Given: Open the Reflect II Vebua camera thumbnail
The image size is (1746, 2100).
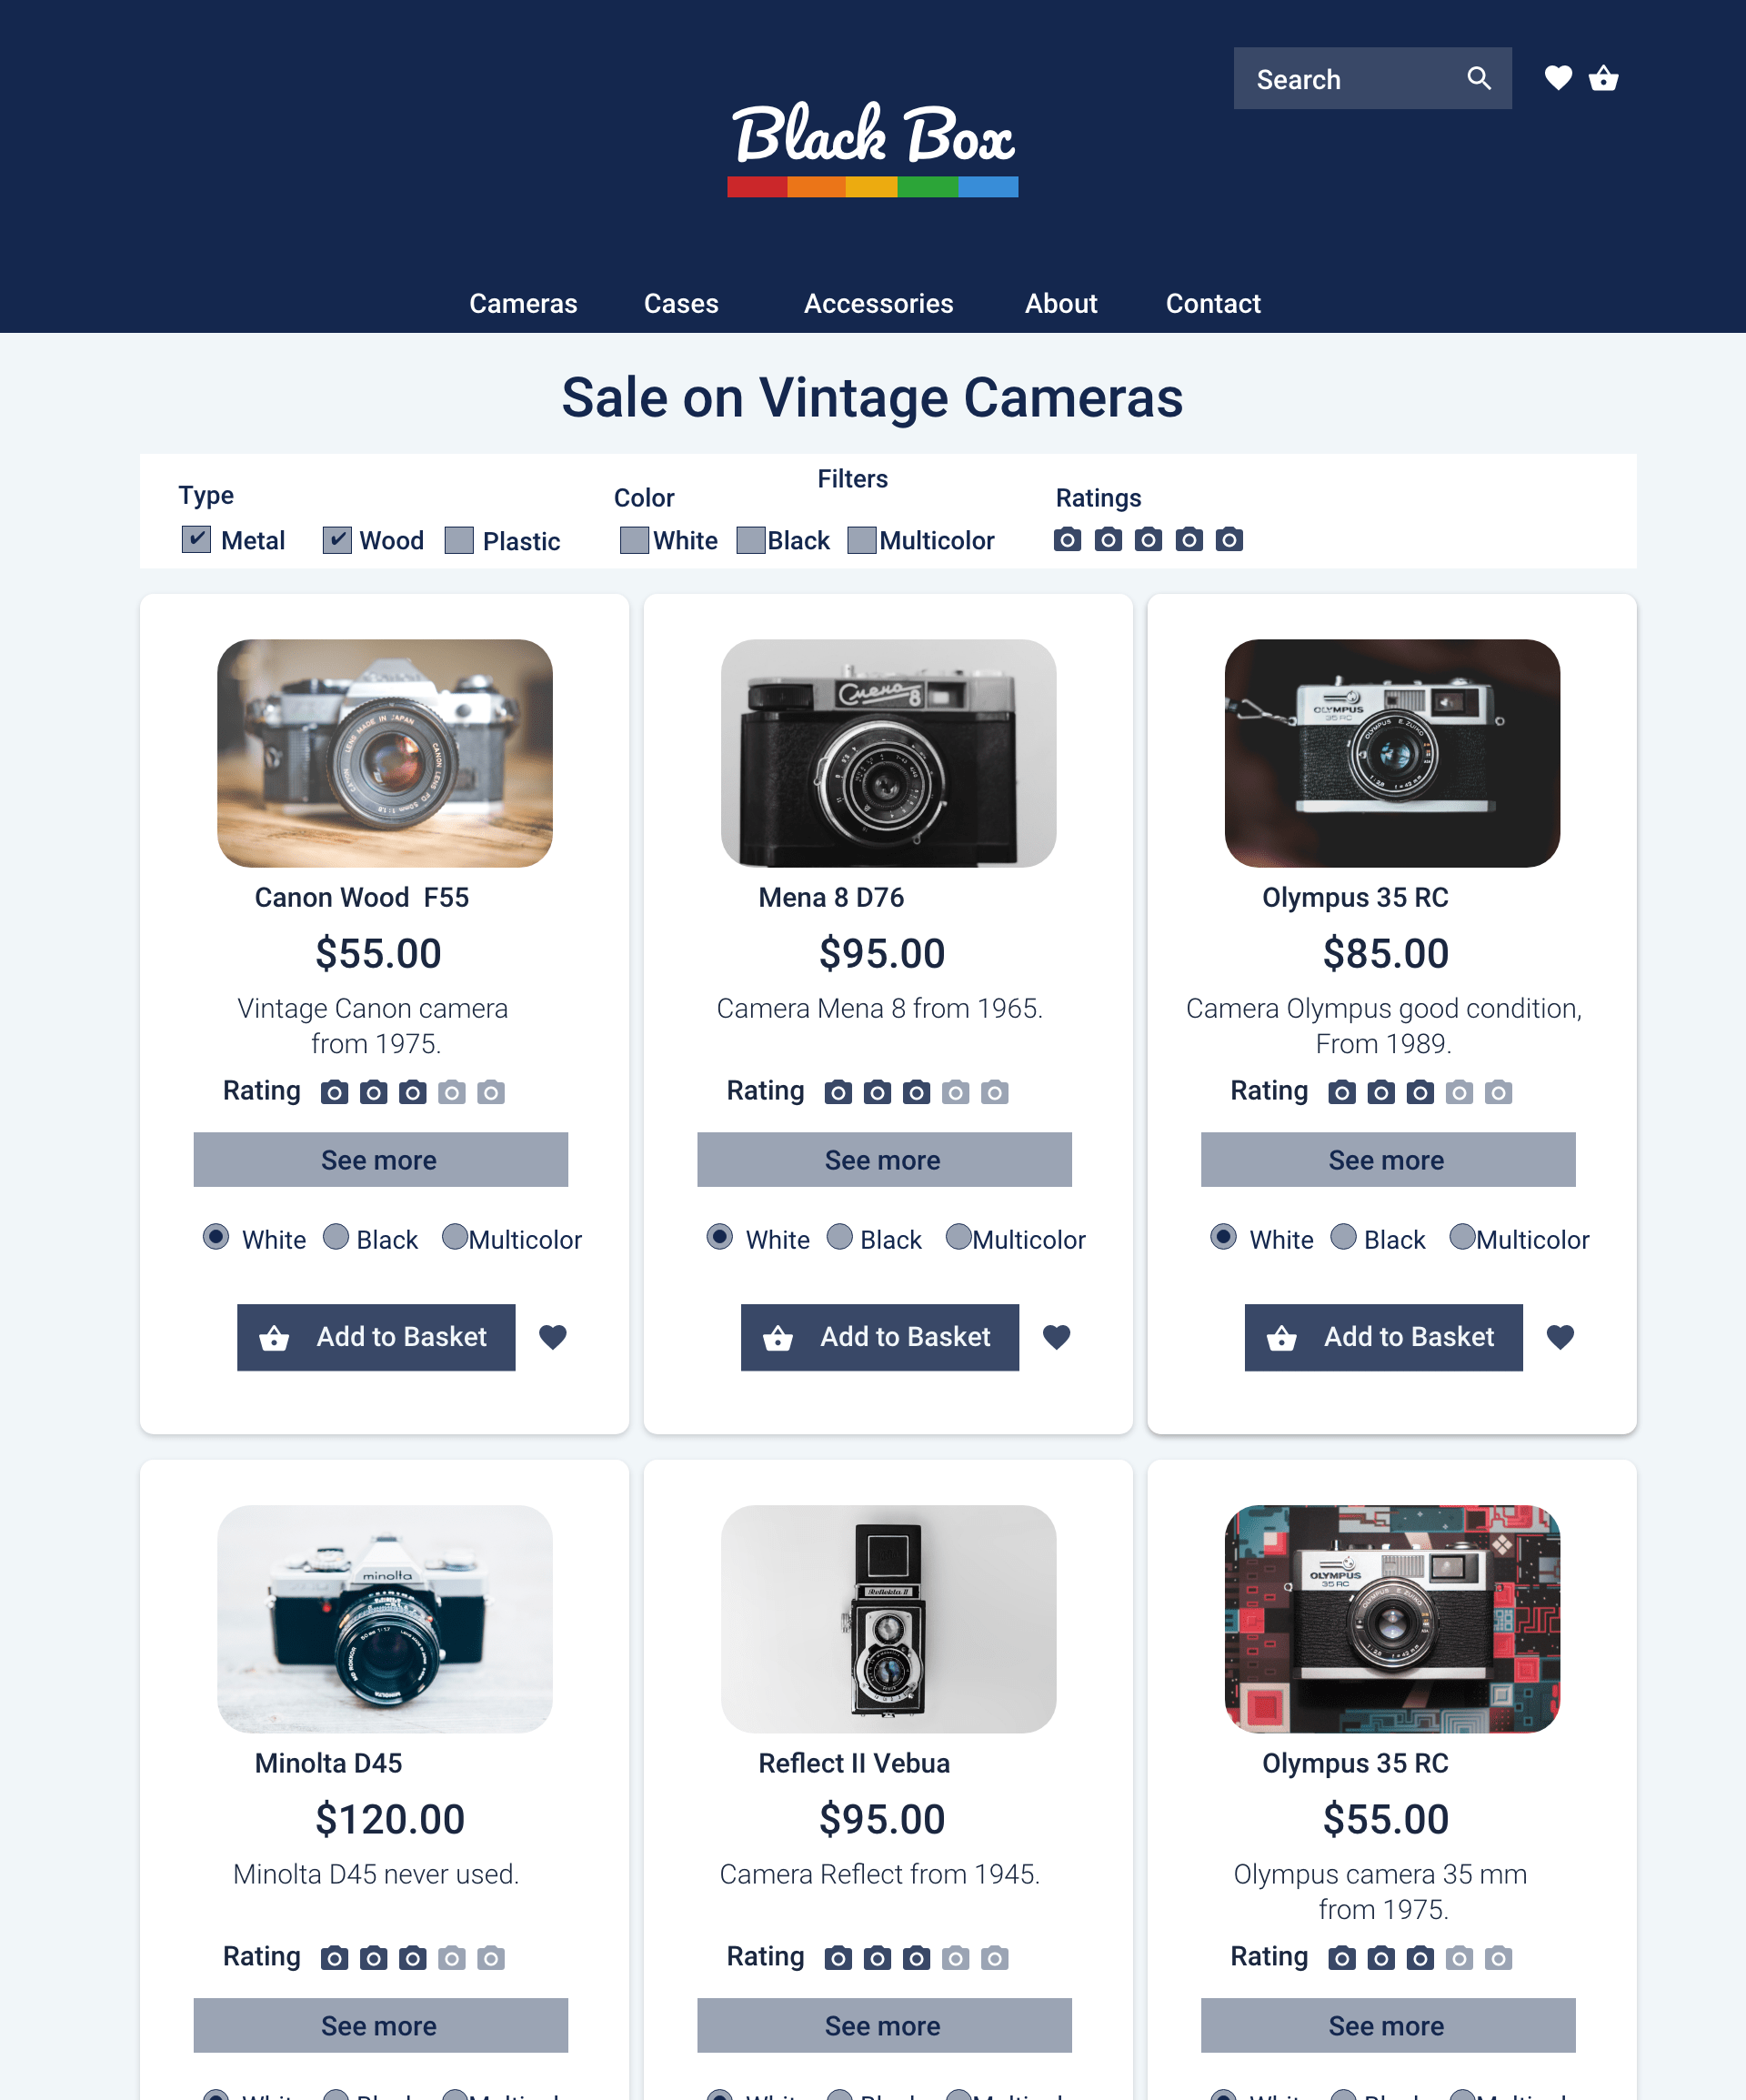Looking at the screenshot, I should 889,1619.
